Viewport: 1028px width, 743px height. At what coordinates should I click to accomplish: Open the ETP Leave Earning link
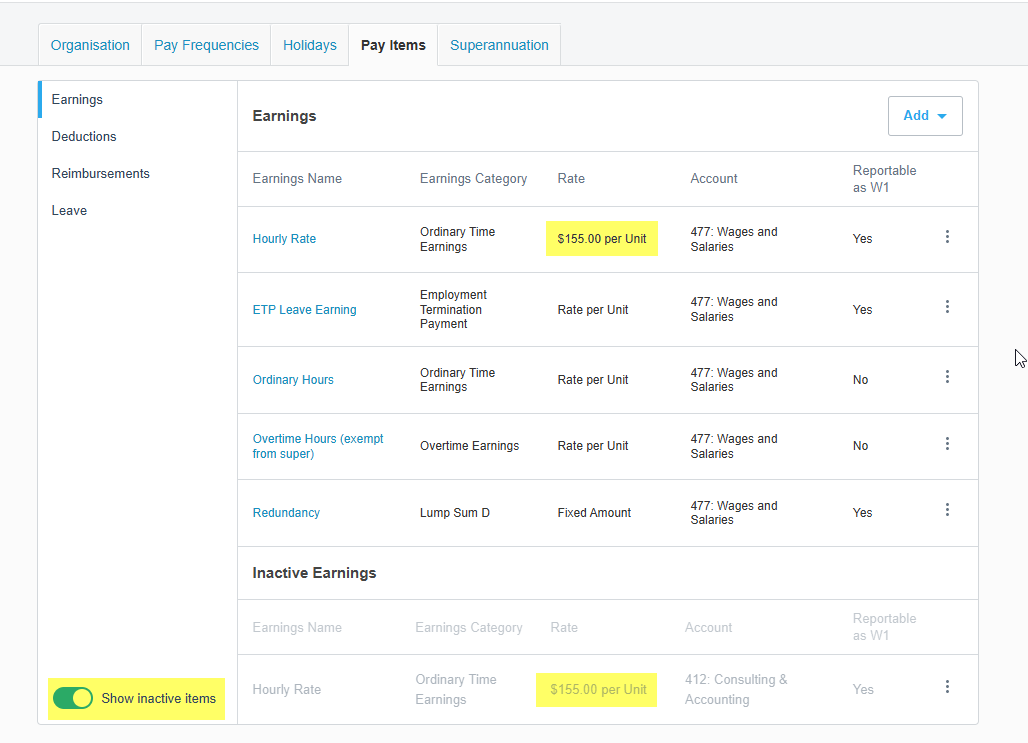304,310
